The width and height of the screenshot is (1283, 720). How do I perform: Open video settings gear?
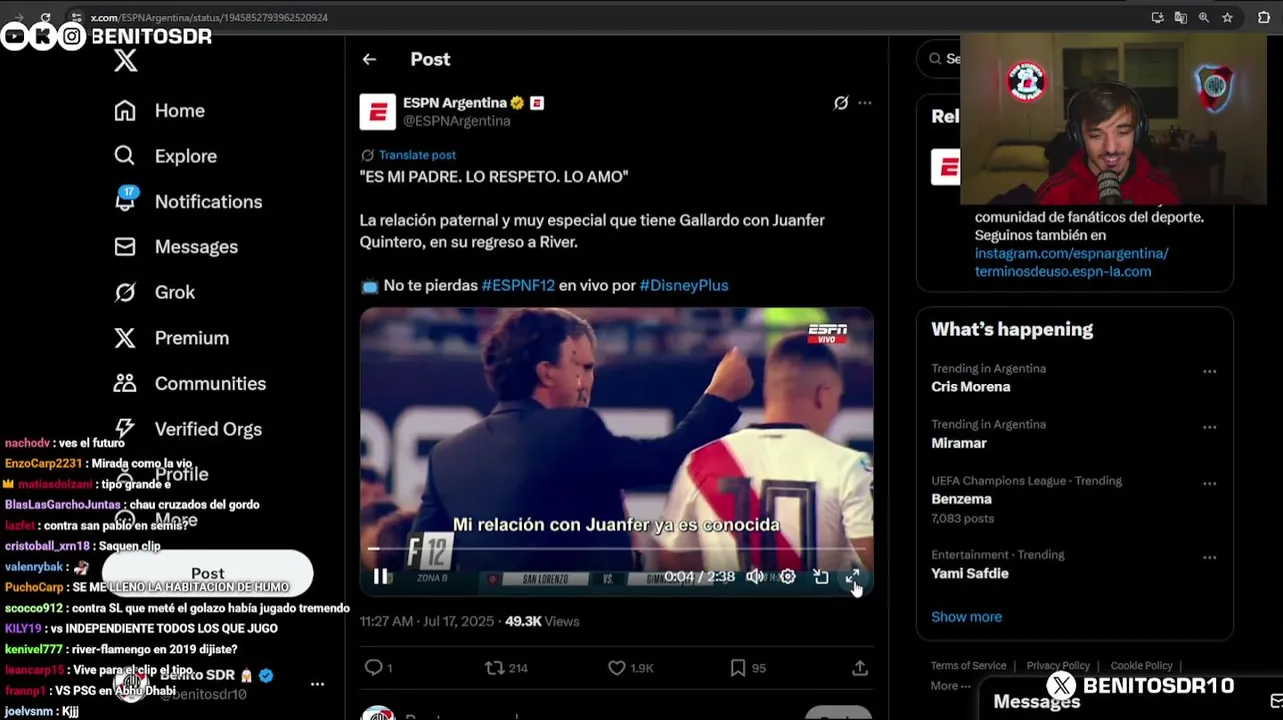788,576
